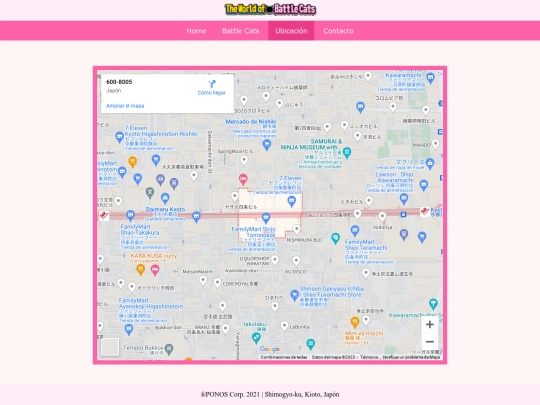Select the AU DISCO gray pin
540x405 pixels.
point(296,261)
